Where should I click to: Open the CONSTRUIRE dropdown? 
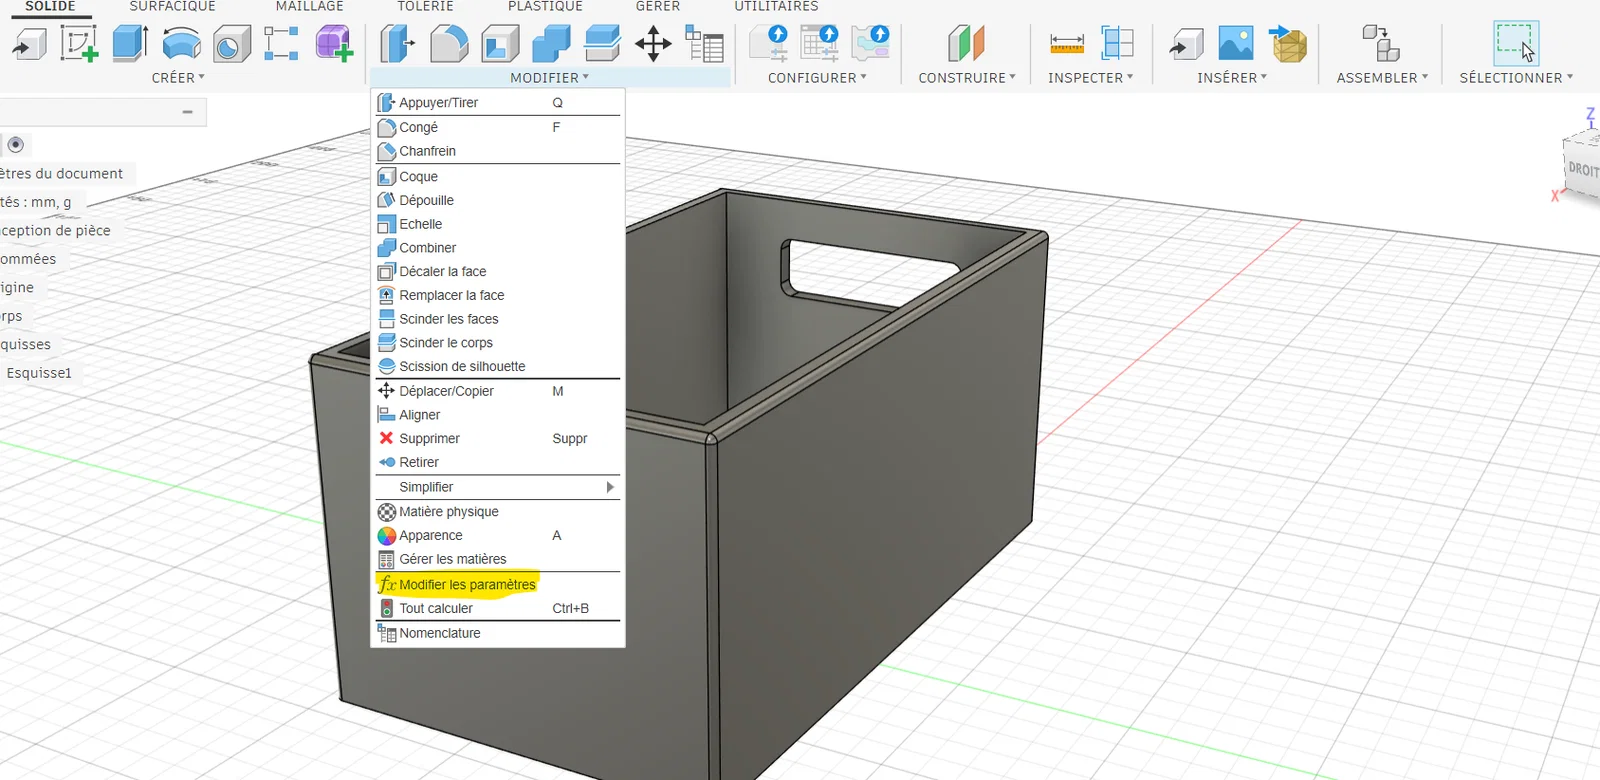967,78
